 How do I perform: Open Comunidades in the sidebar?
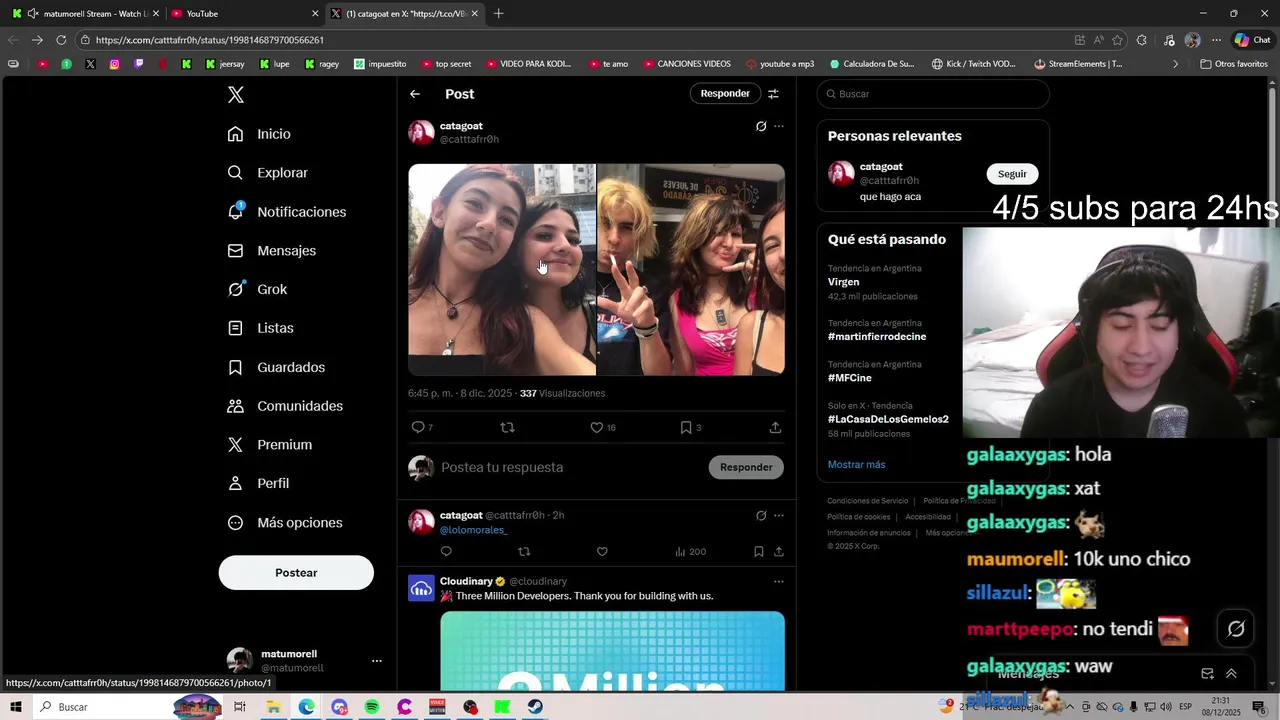point(285,406)
